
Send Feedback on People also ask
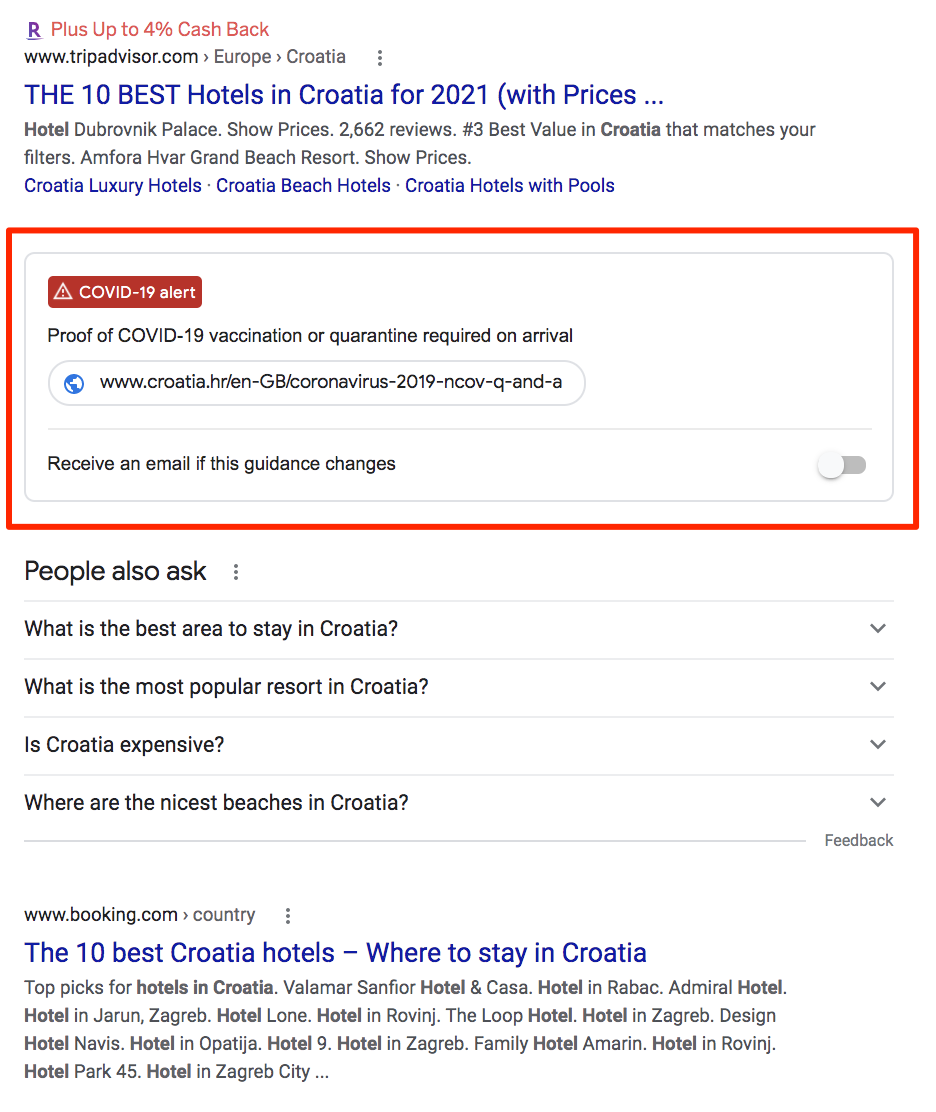pyautogui.click(x=858, y=840)
